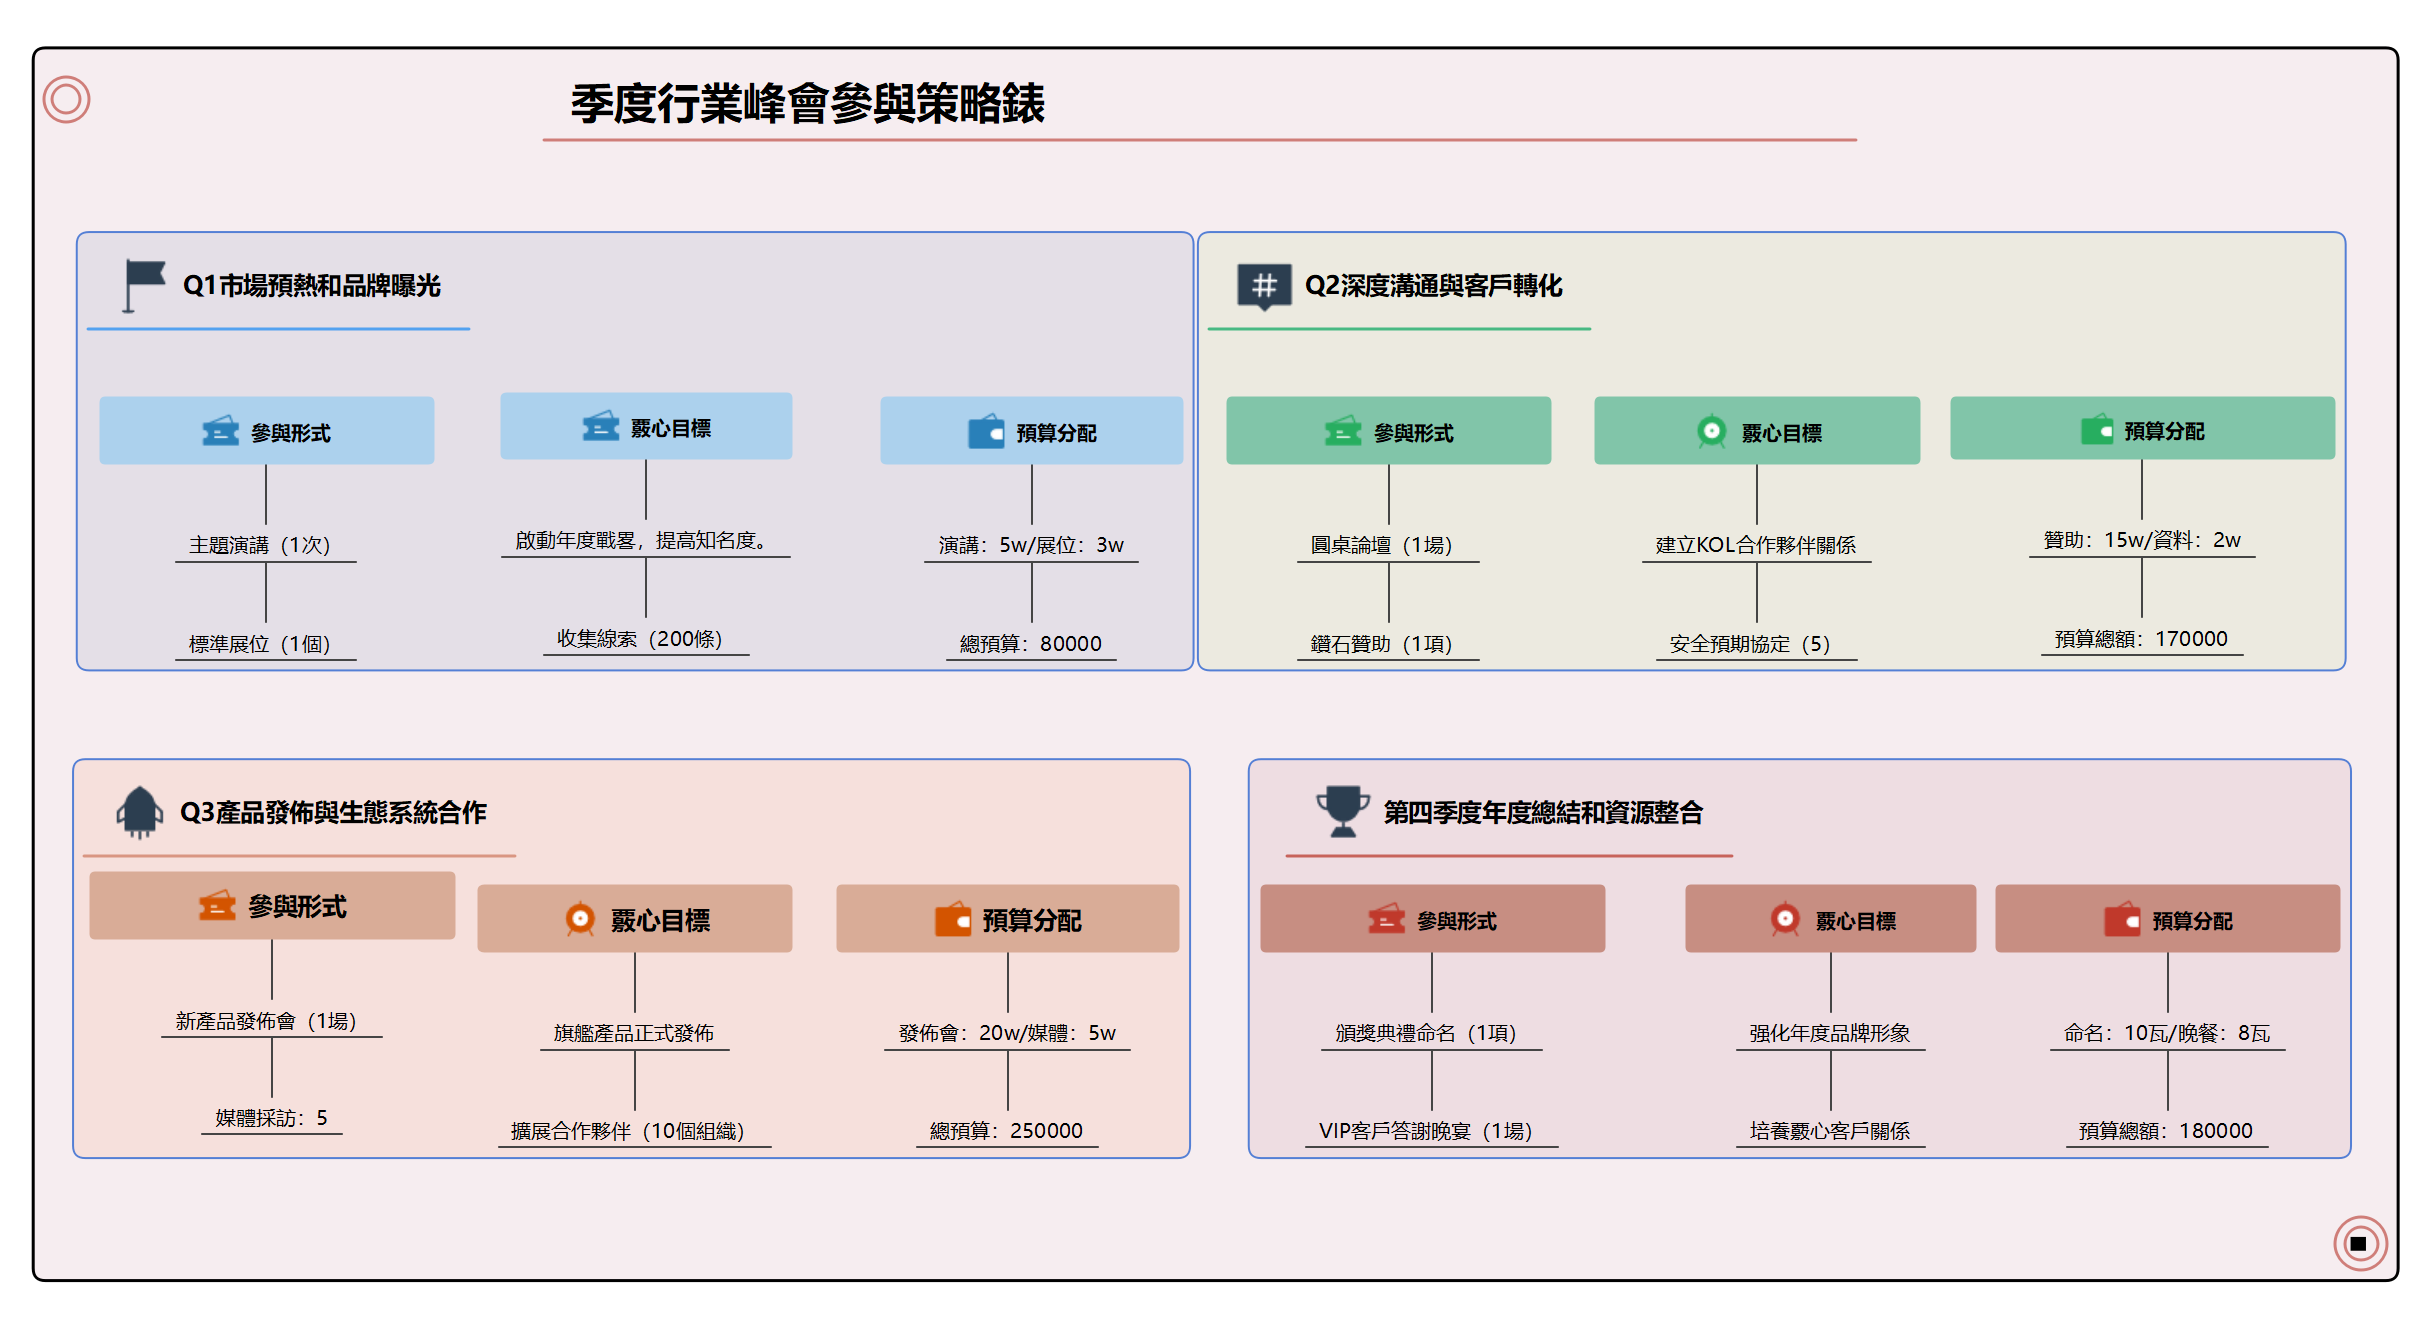Image resolution: width=2431 pixels, height=1328 pixels.
Task: Click the hashtag icon beside Q2深度溝通與客戶轉化
Action: 1263,285
